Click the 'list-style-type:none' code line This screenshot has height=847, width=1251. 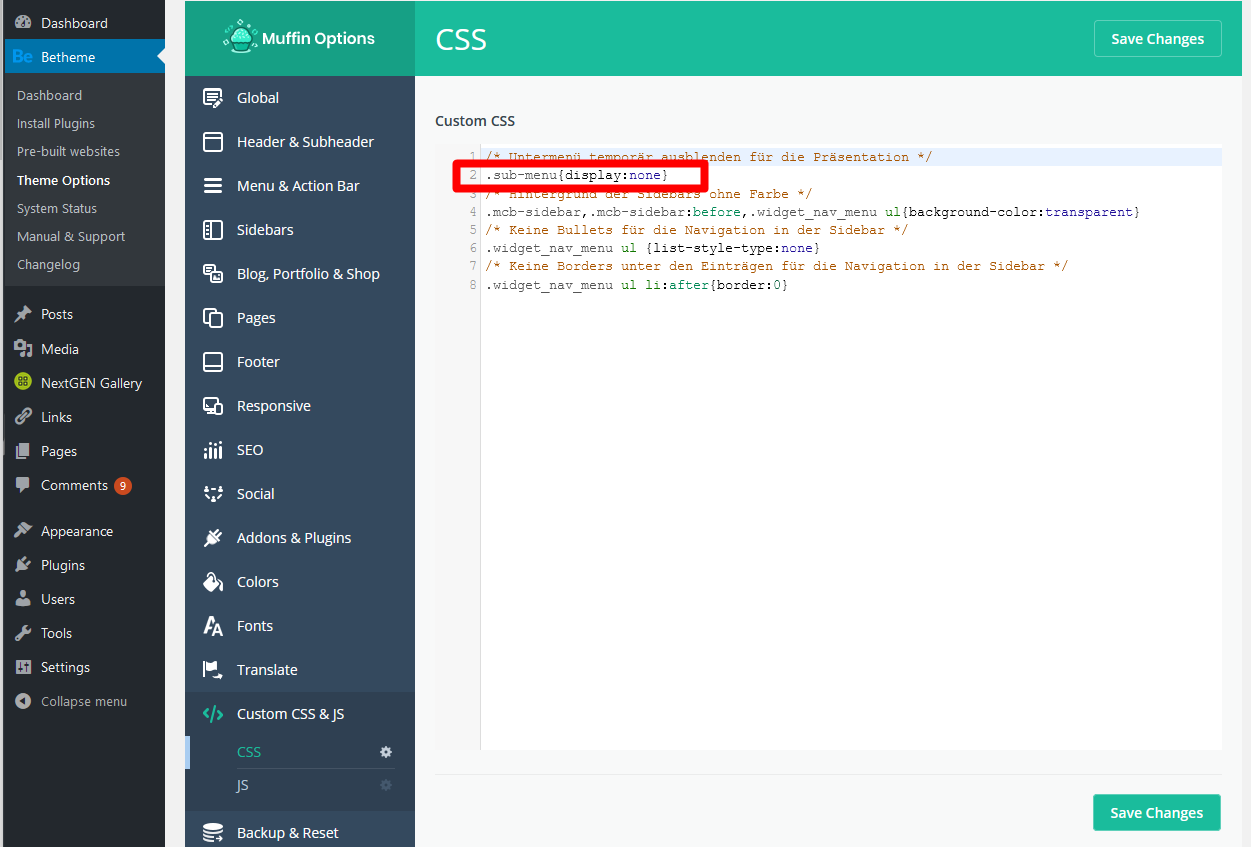pyautogui.click(x=653, y=248)
